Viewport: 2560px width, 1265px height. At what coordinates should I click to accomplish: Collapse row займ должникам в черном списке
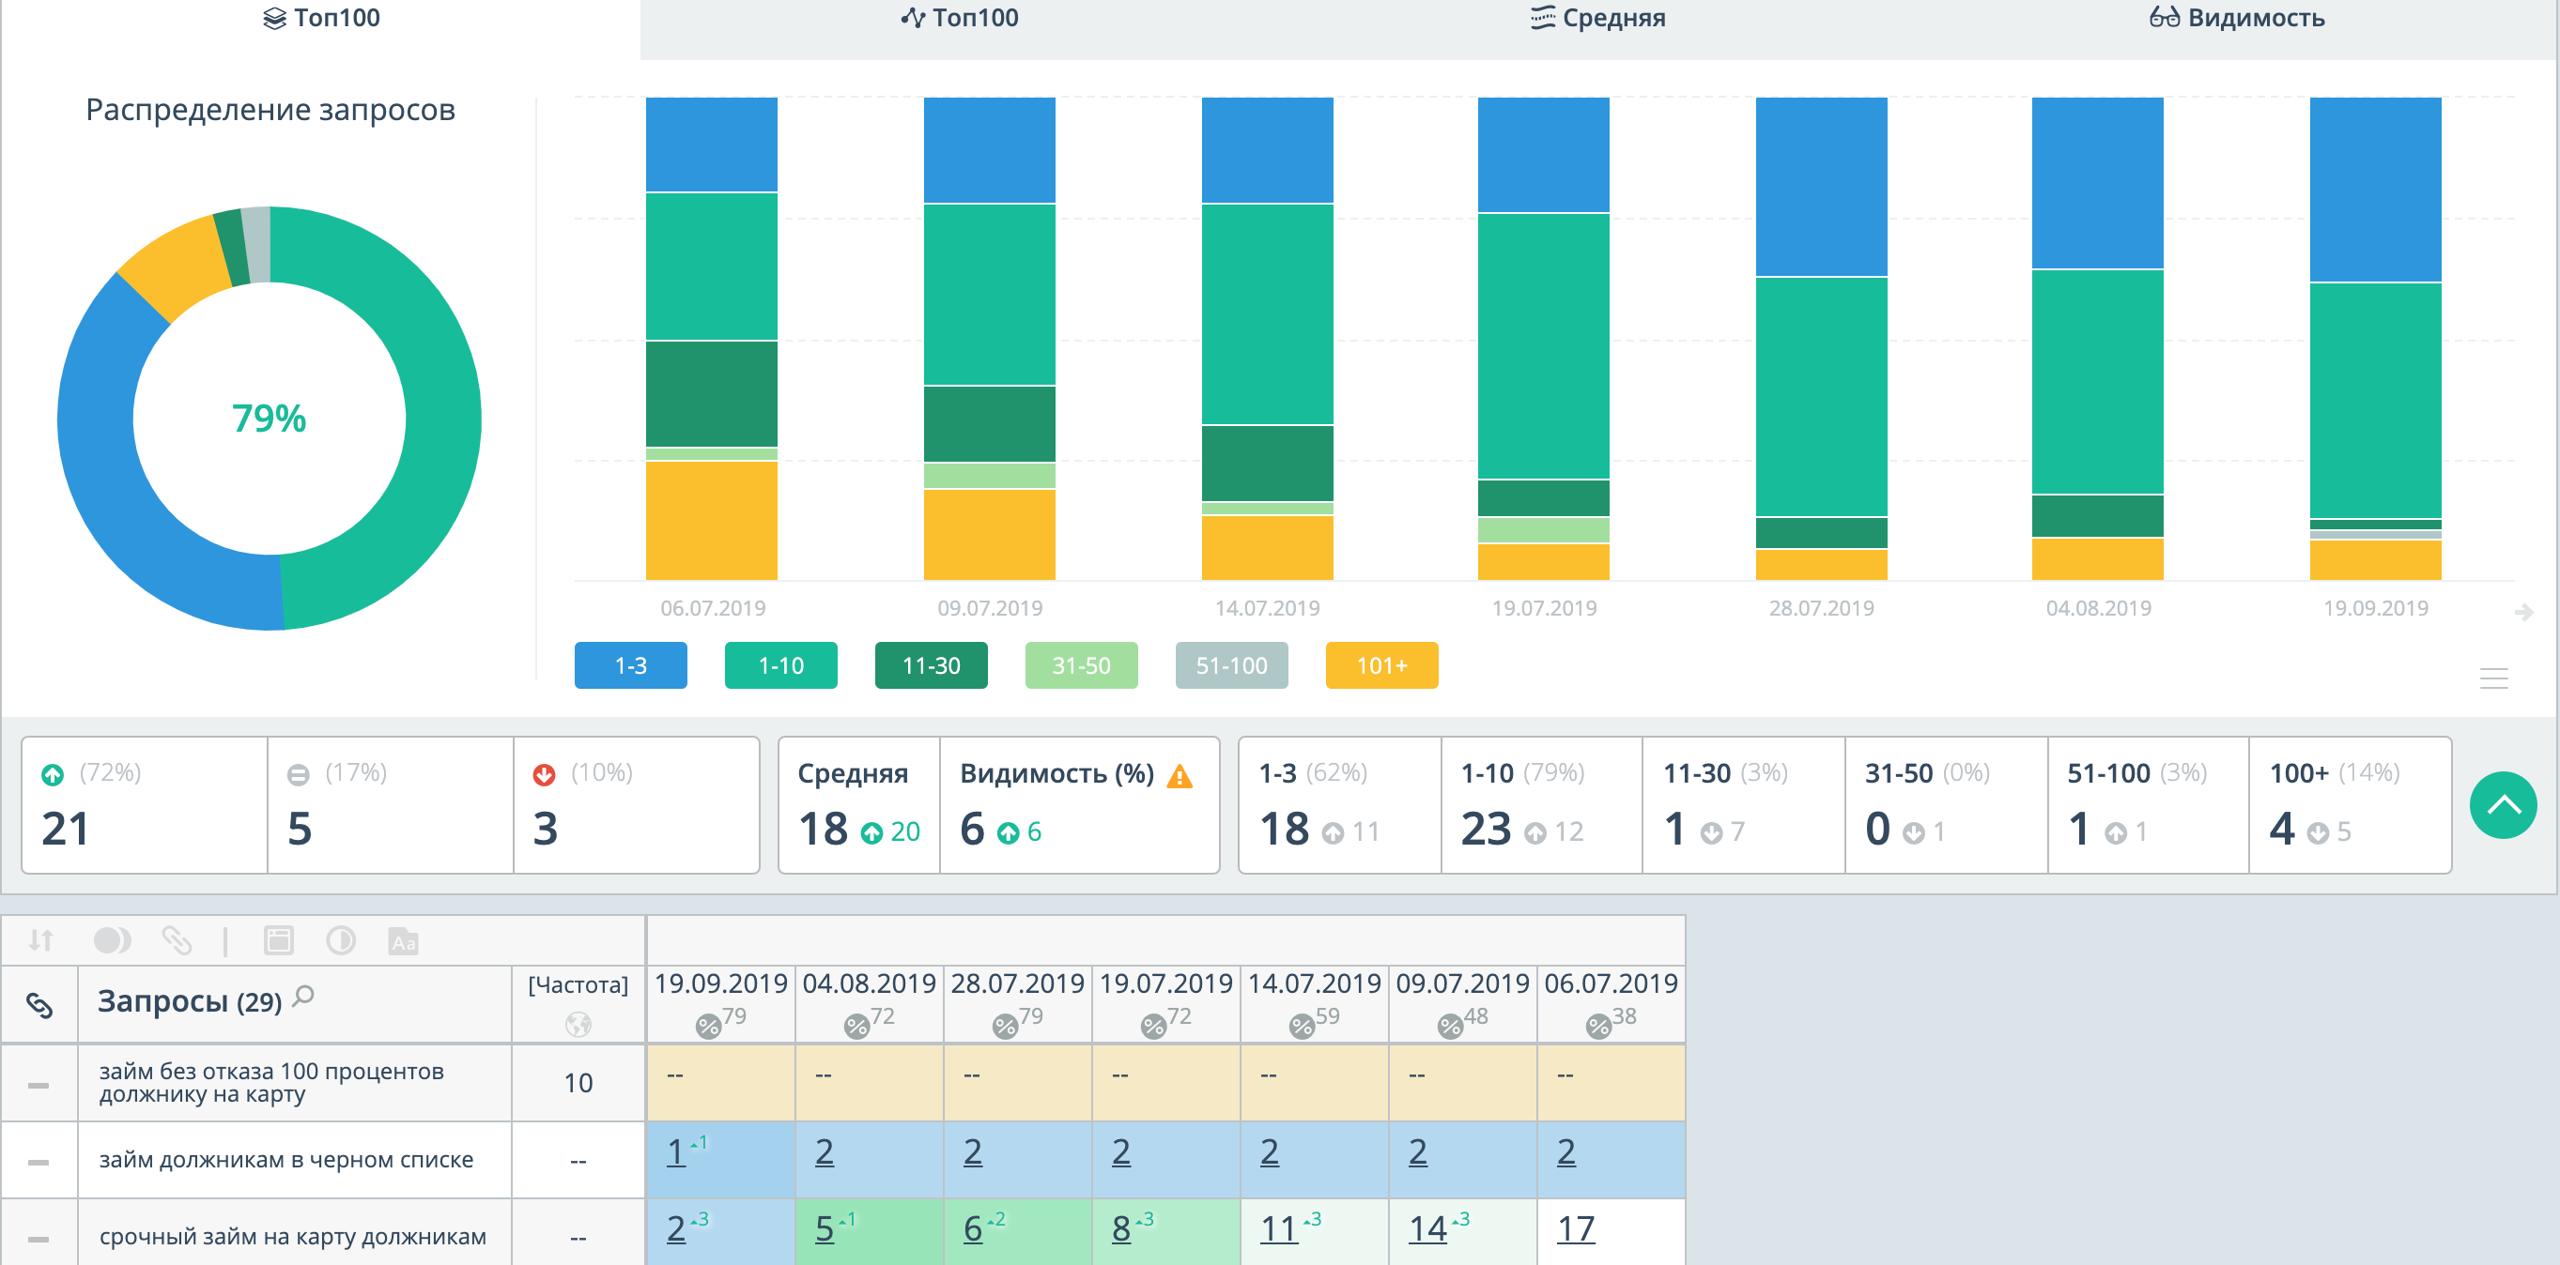tap(38, 1161)
